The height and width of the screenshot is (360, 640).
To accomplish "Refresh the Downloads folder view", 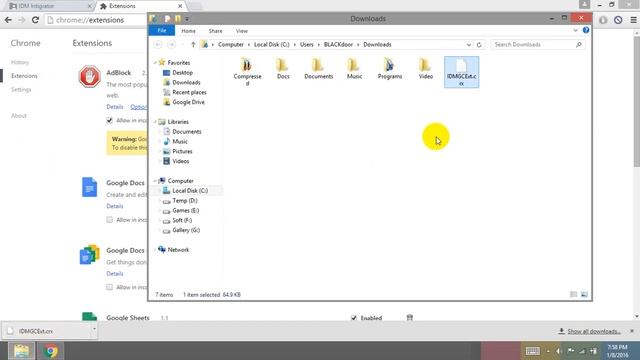I will pyautogui.click(x=479, y=44).
